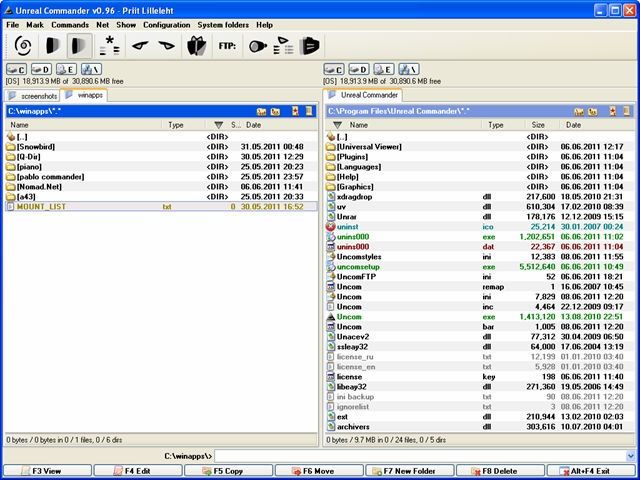Select the [Universal Viewer] folder

[x=480, y=147]
